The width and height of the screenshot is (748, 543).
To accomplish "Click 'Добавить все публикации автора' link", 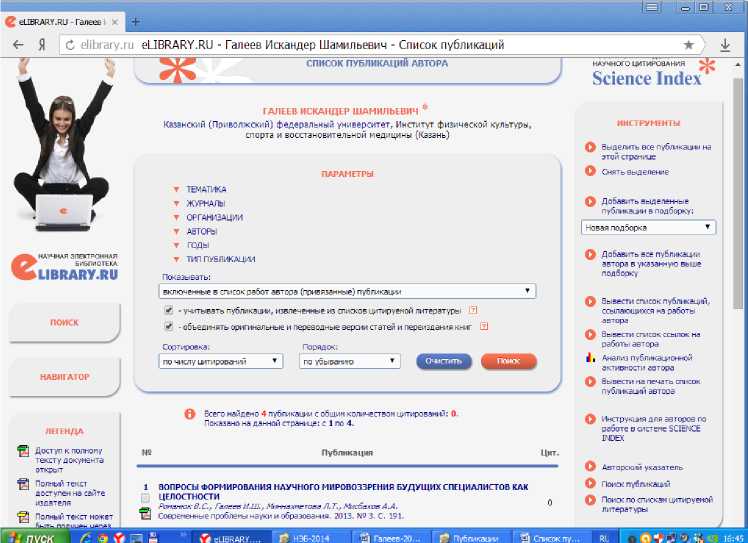I will tap(651, 263).
